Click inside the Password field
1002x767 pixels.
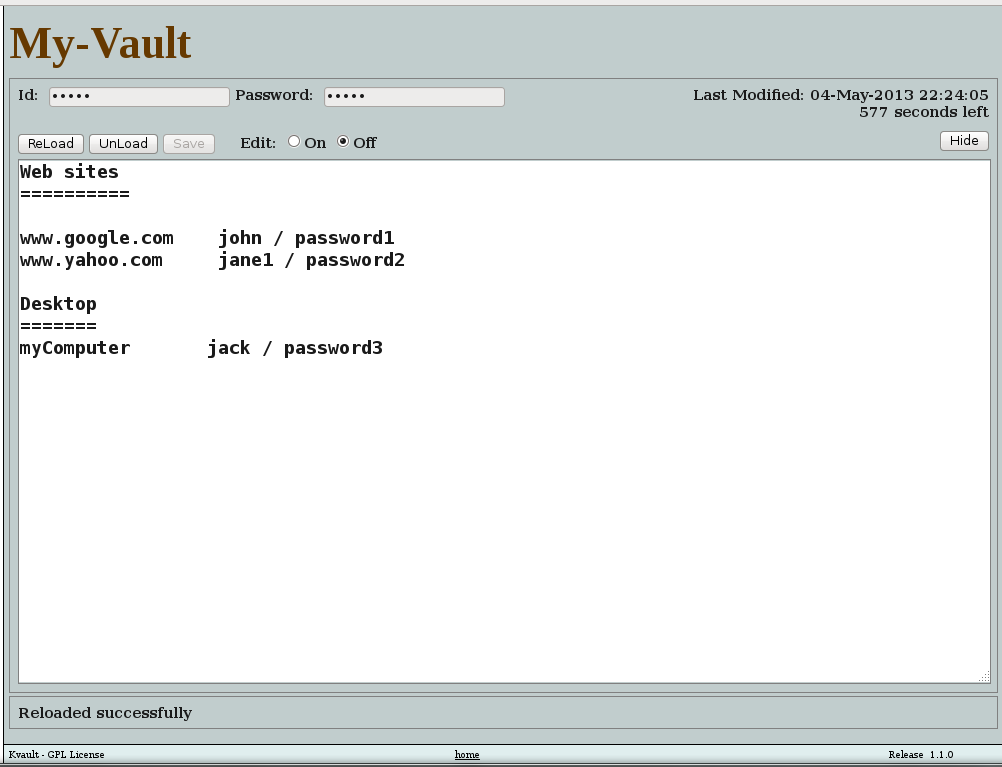pos(413,96)
